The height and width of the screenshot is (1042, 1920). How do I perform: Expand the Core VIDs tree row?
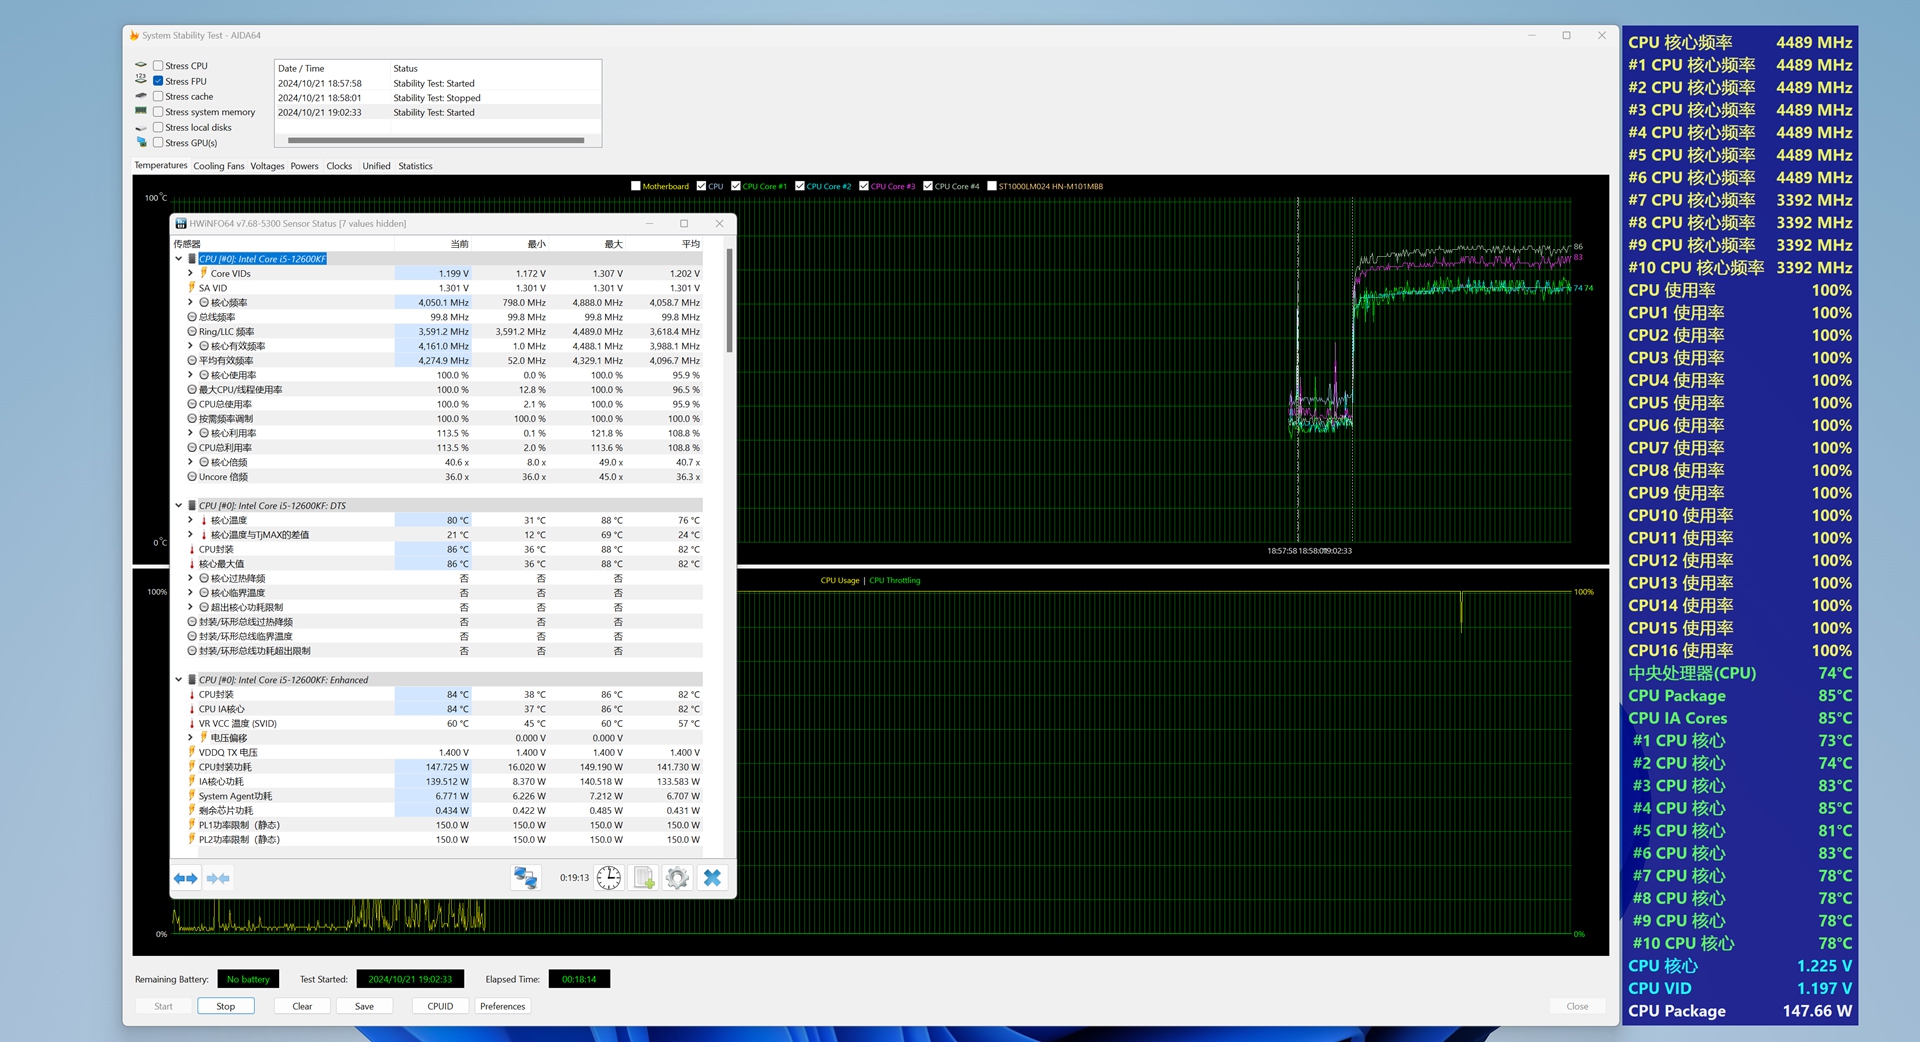tap(190, 273)
